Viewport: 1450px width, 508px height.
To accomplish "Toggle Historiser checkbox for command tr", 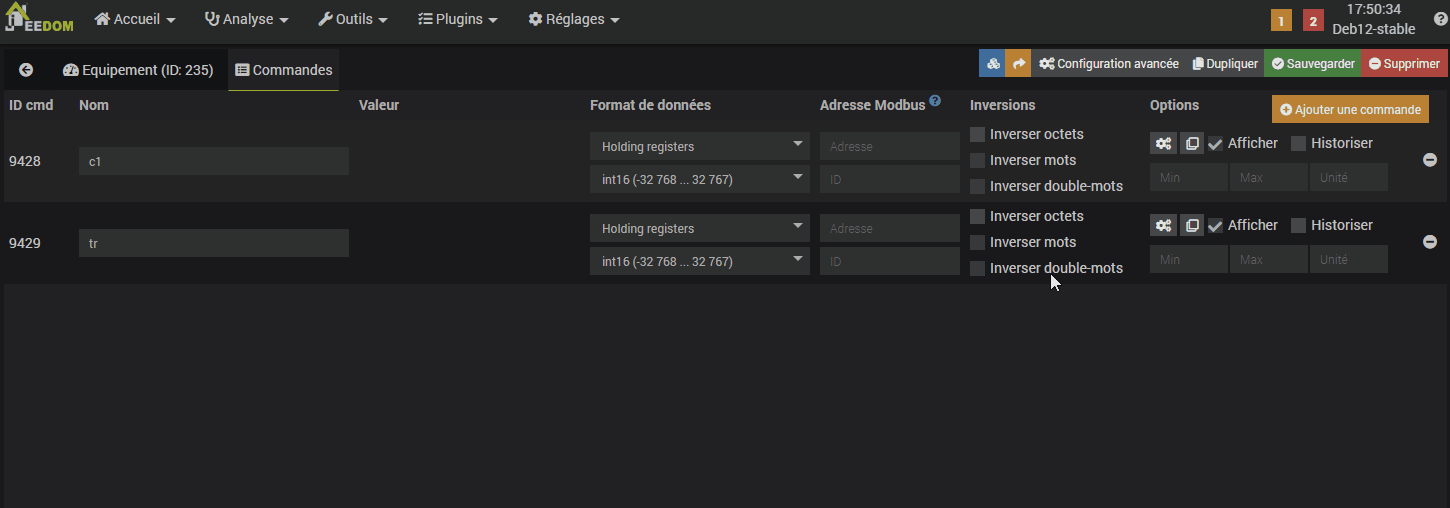I will (1298, 226).
